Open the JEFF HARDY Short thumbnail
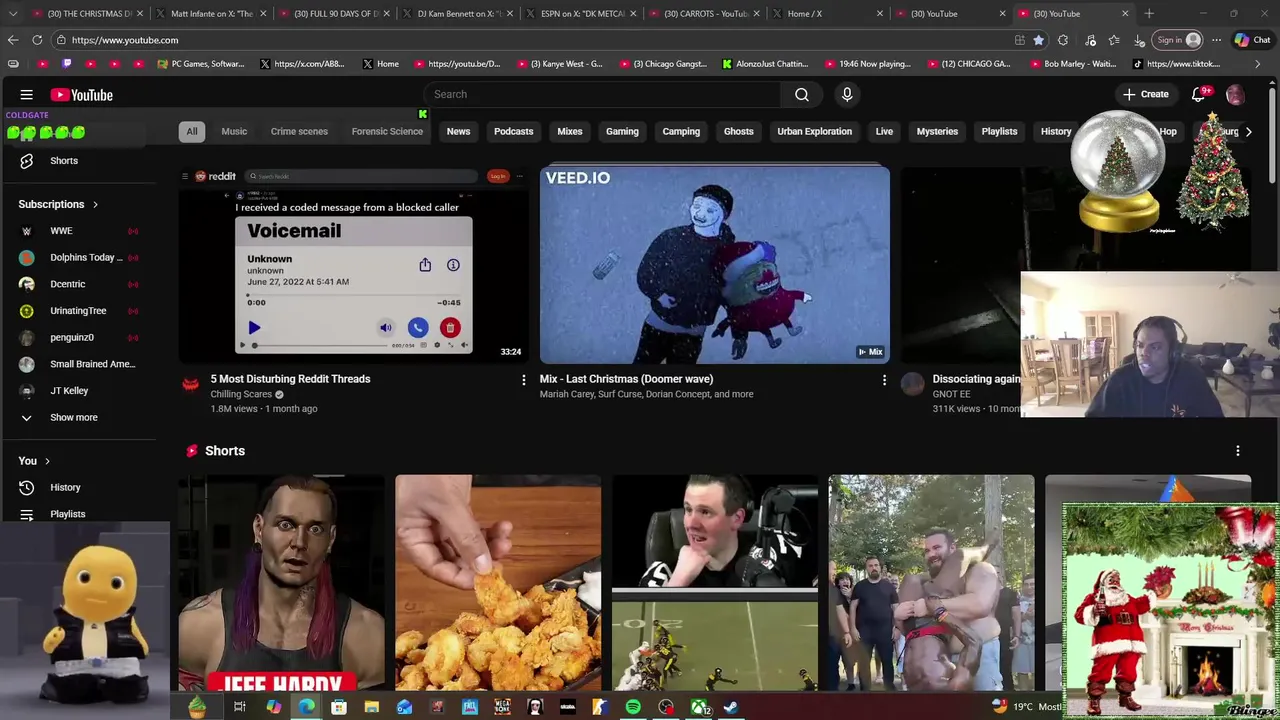The image size is (1280, 720). pos(282,583)
